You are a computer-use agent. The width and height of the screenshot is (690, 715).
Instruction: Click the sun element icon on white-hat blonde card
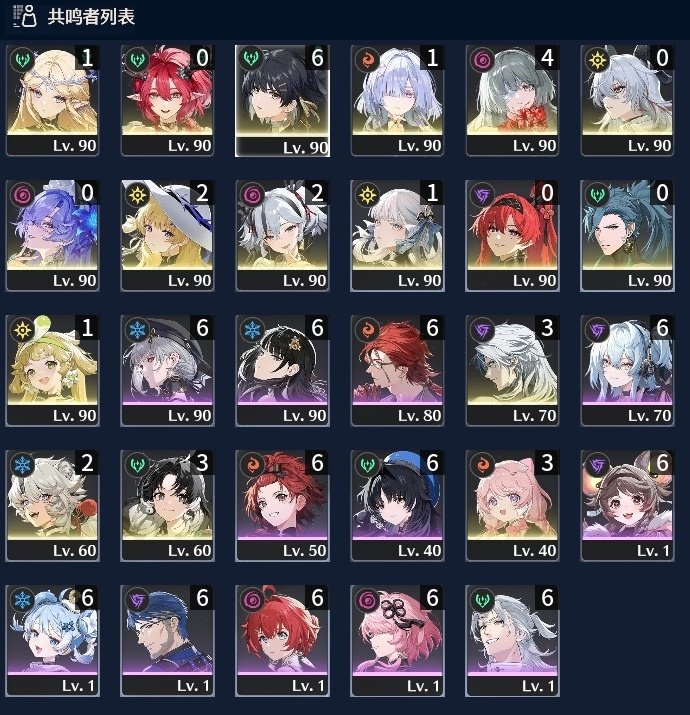[x=138, y=195]
